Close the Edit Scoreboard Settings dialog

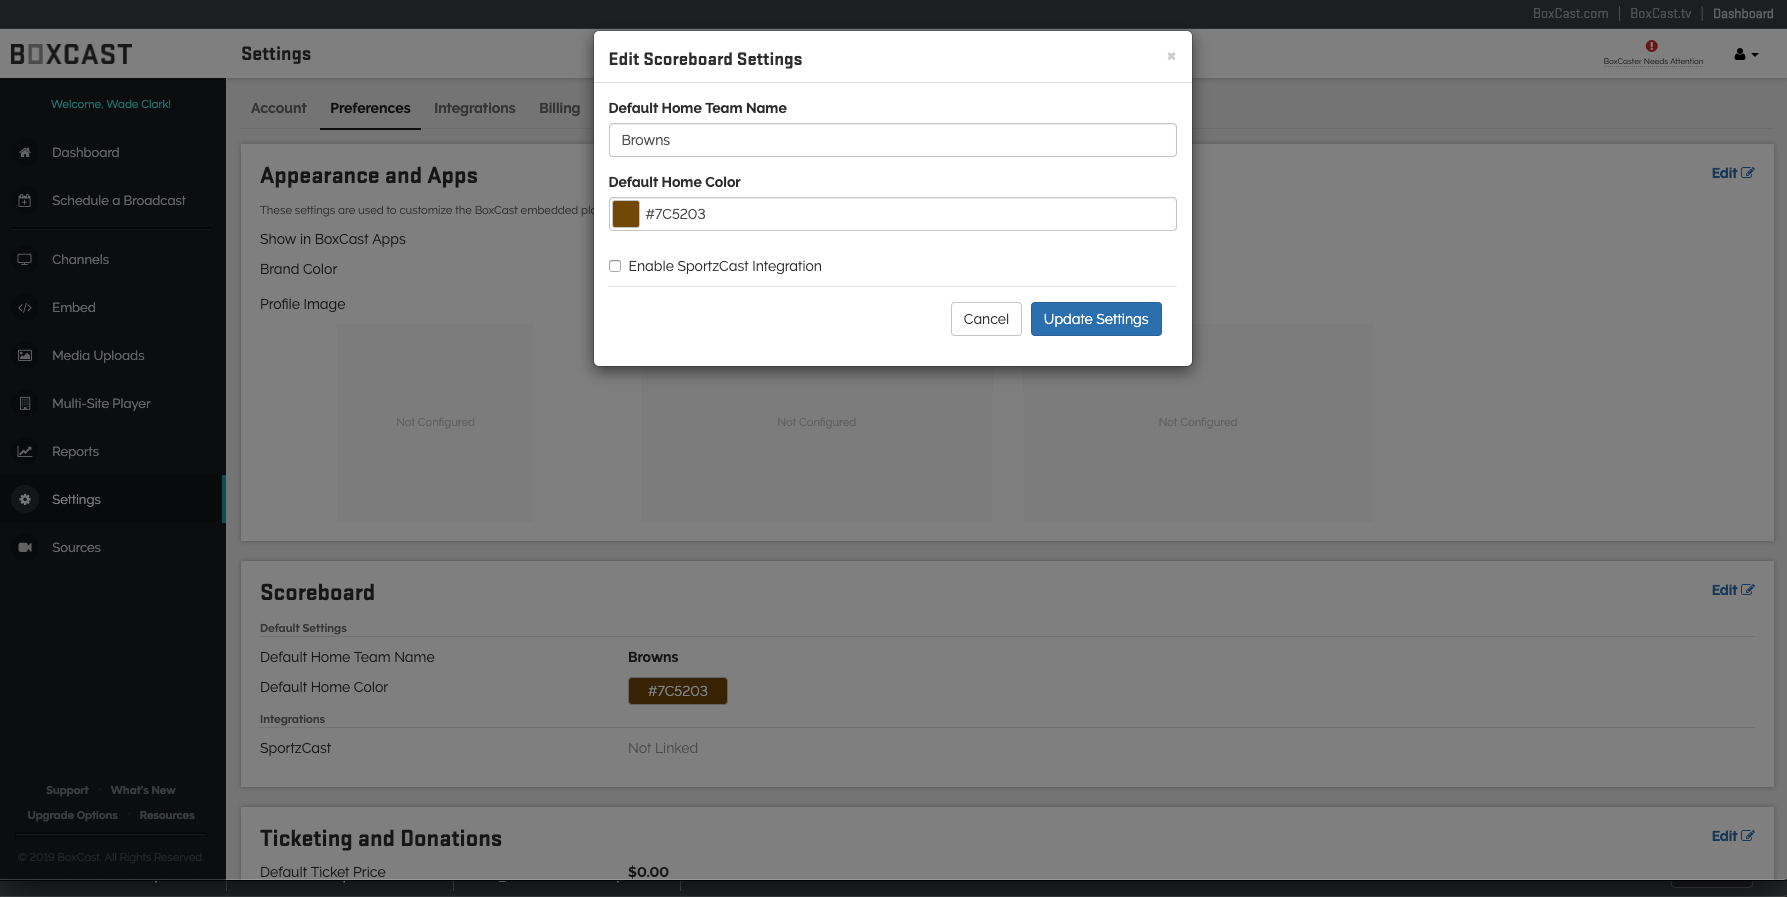pos(1171,56)
